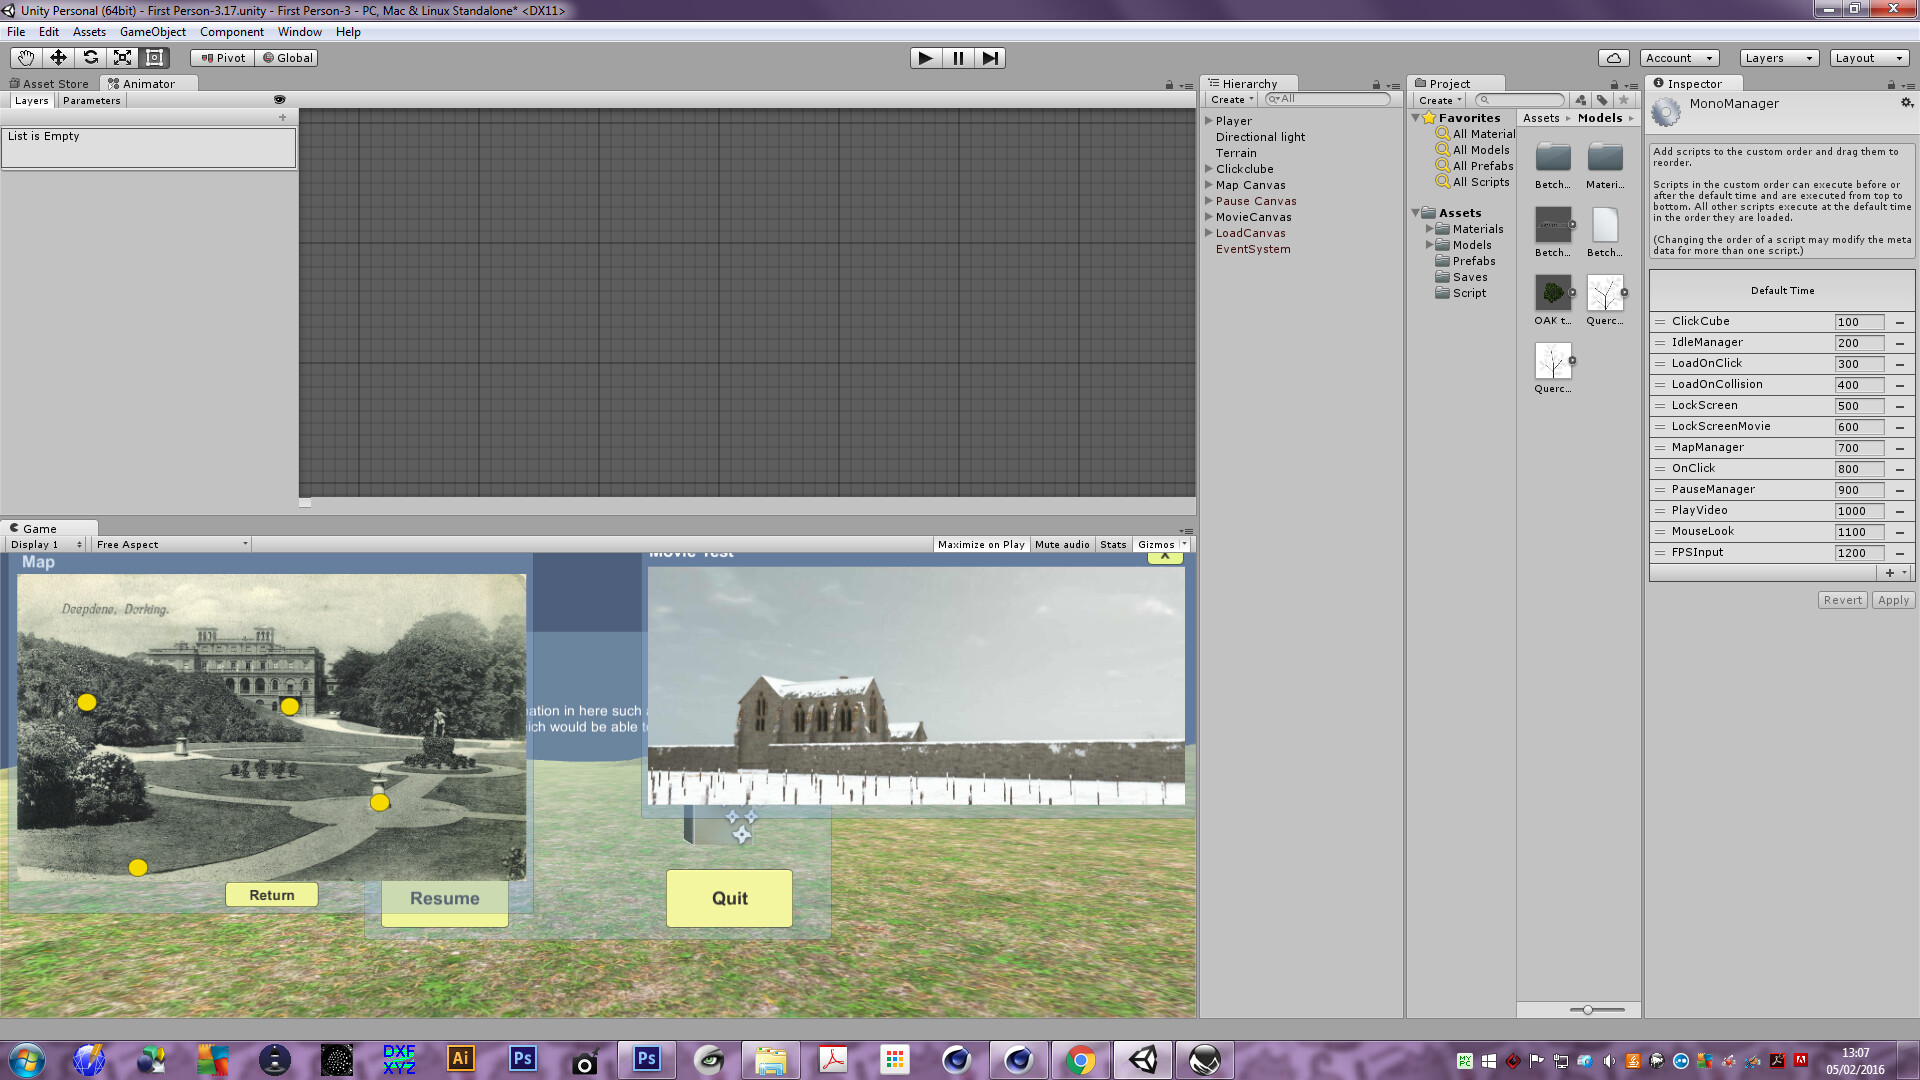
Task: Select the Scale tool
Action: tap(123, 57)
